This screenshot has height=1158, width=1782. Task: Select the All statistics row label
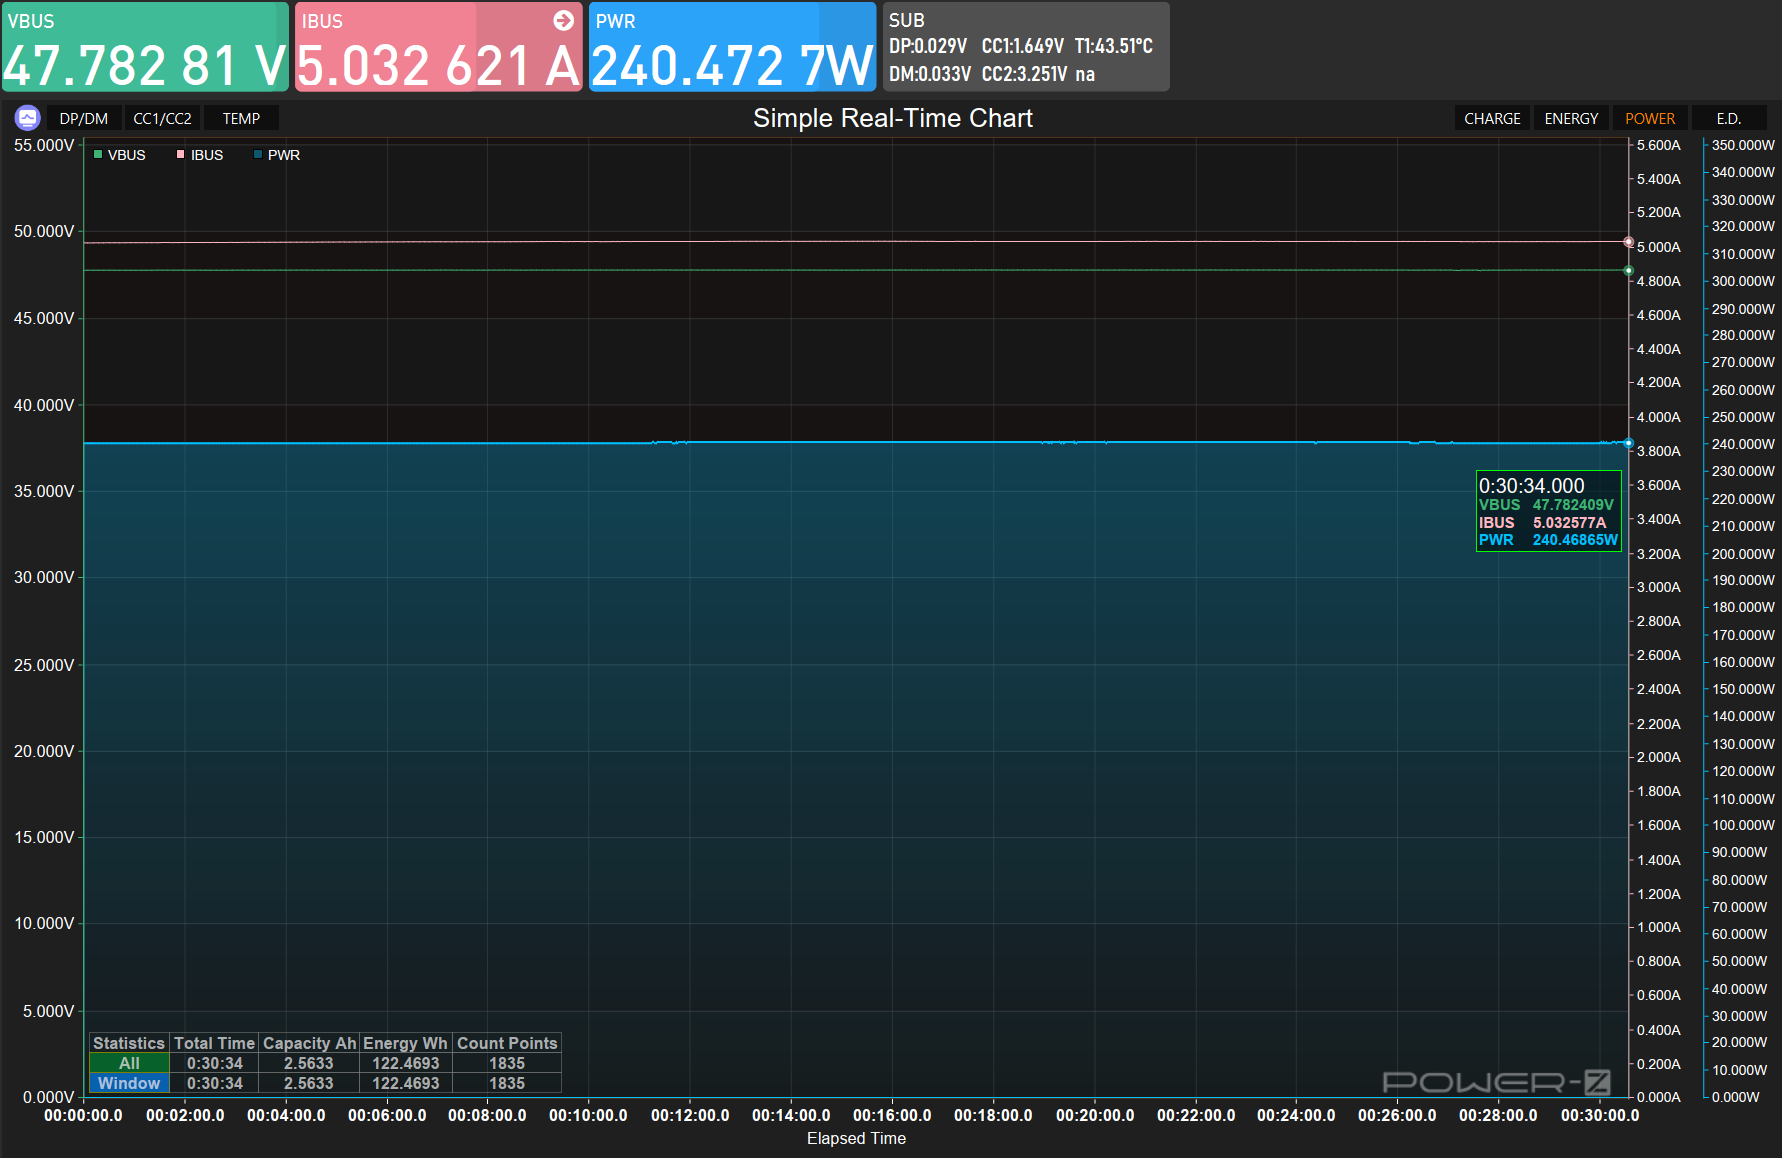tap(129, 1063)
